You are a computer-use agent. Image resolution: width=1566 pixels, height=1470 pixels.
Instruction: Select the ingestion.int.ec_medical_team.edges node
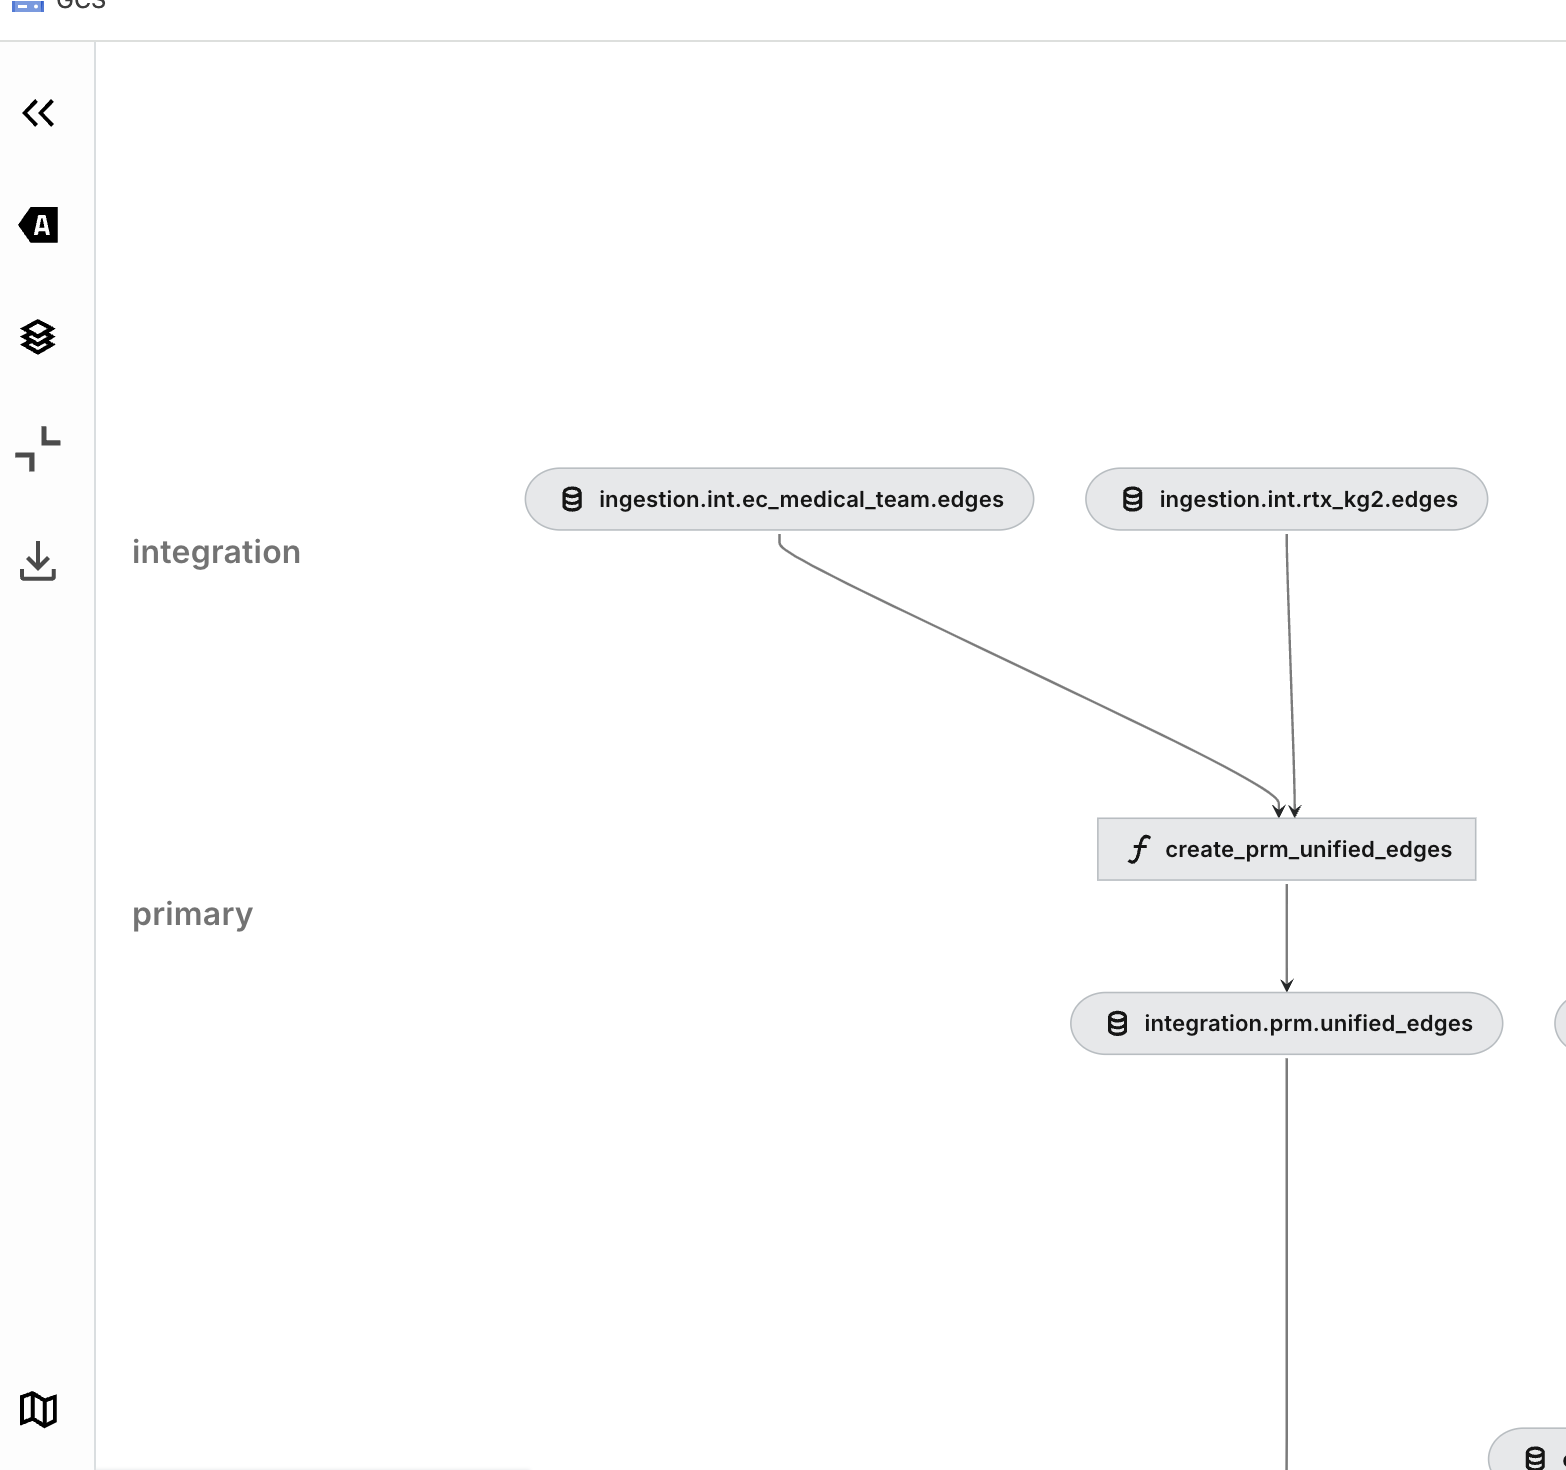(779, 499)
